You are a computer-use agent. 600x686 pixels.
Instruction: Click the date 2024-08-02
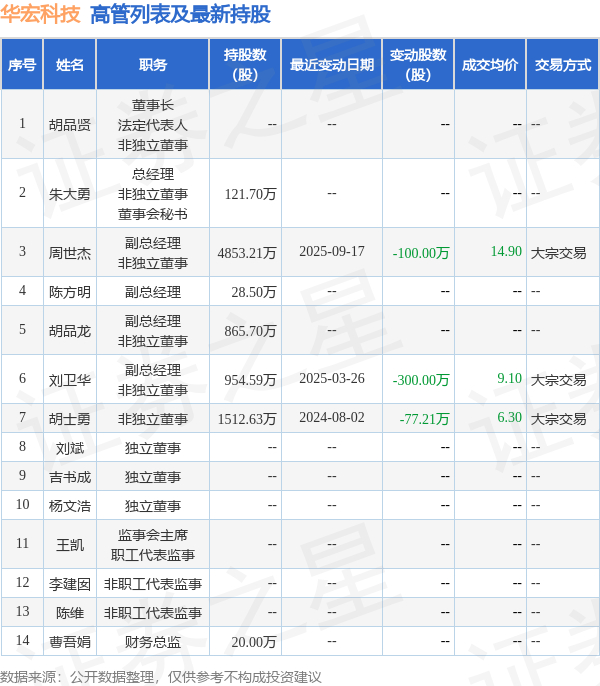pyautogui.click(x=332, y=417)
